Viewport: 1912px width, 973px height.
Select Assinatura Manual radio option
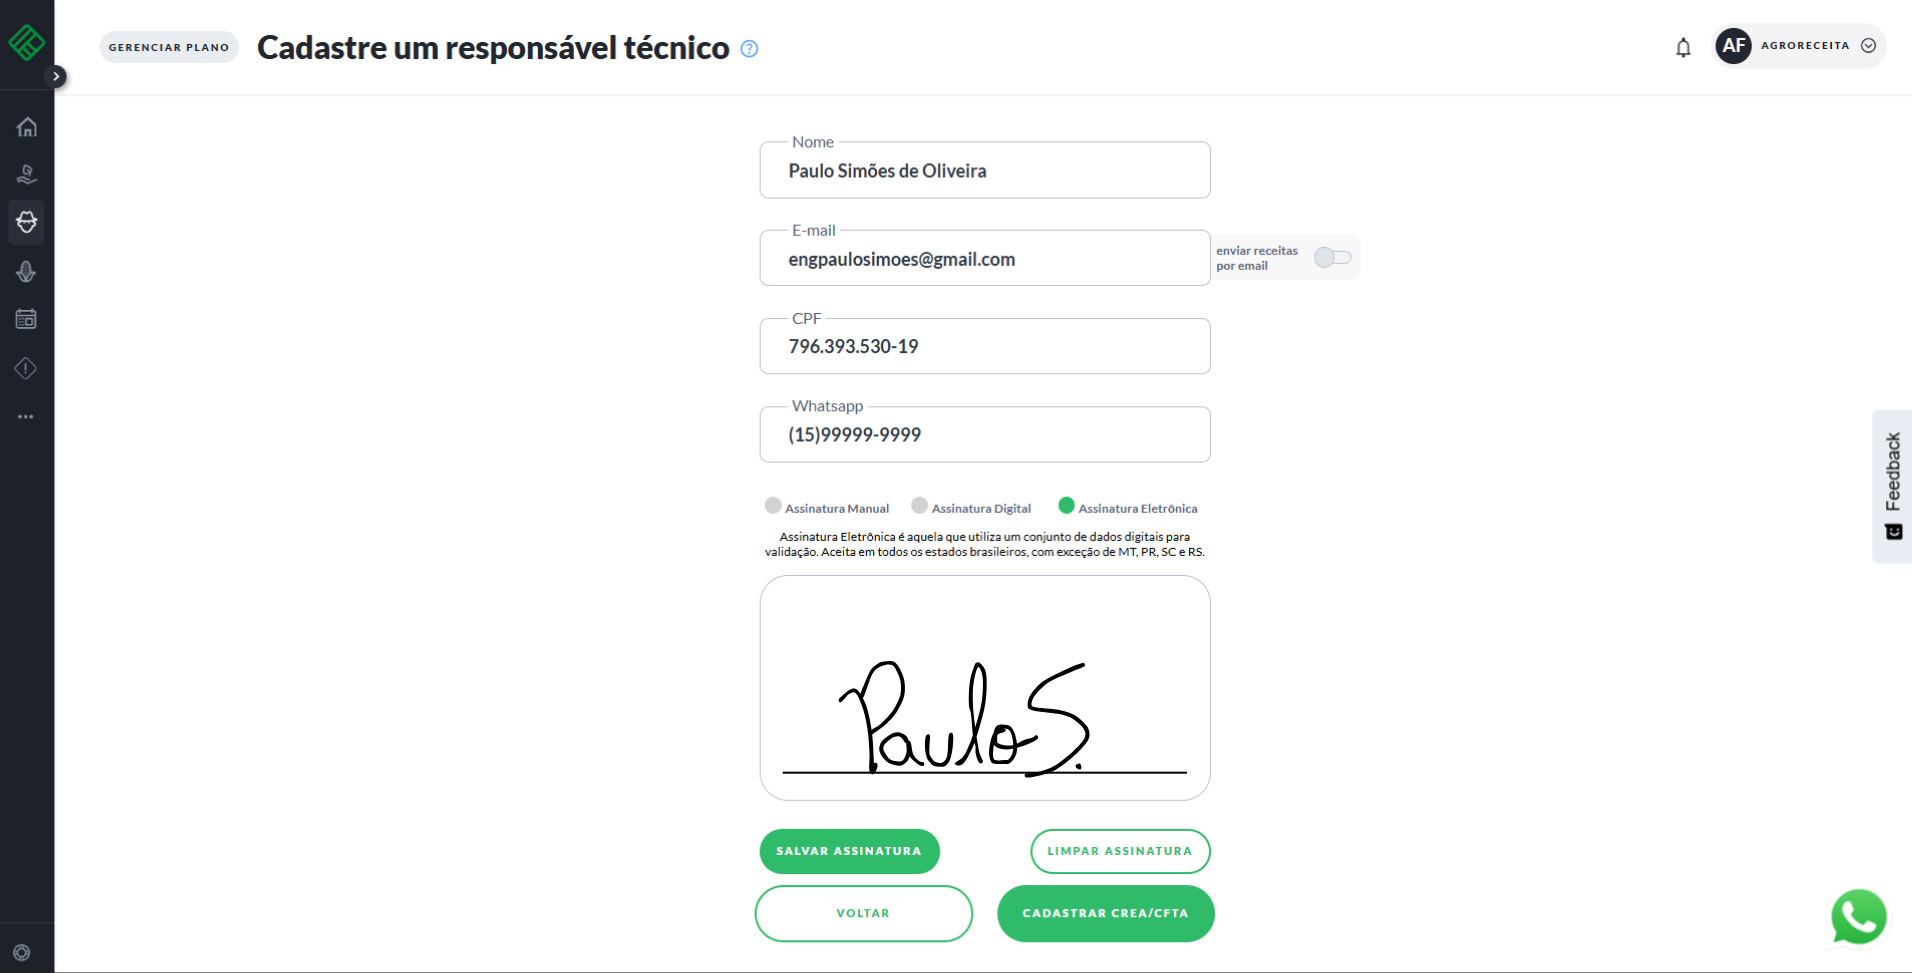[773, 506]
